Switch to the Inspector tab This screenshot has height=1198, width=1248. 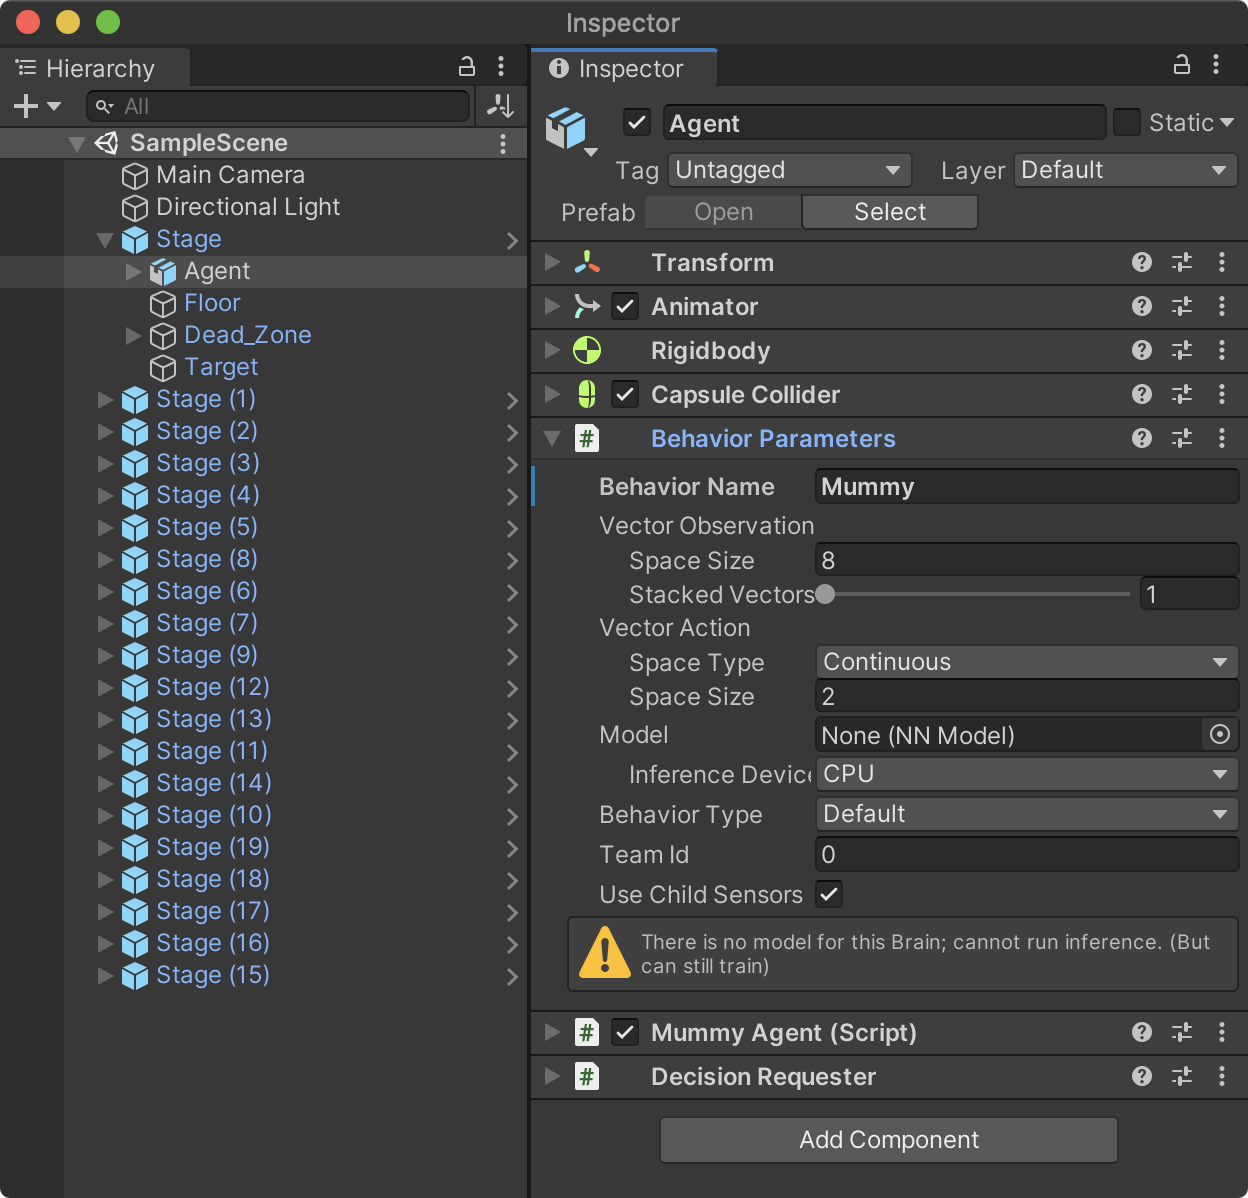tap(624, 68)
